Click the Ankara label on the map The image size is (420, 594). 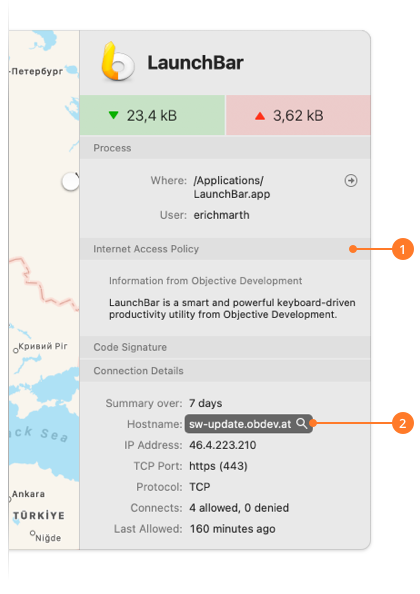point(28,494)
